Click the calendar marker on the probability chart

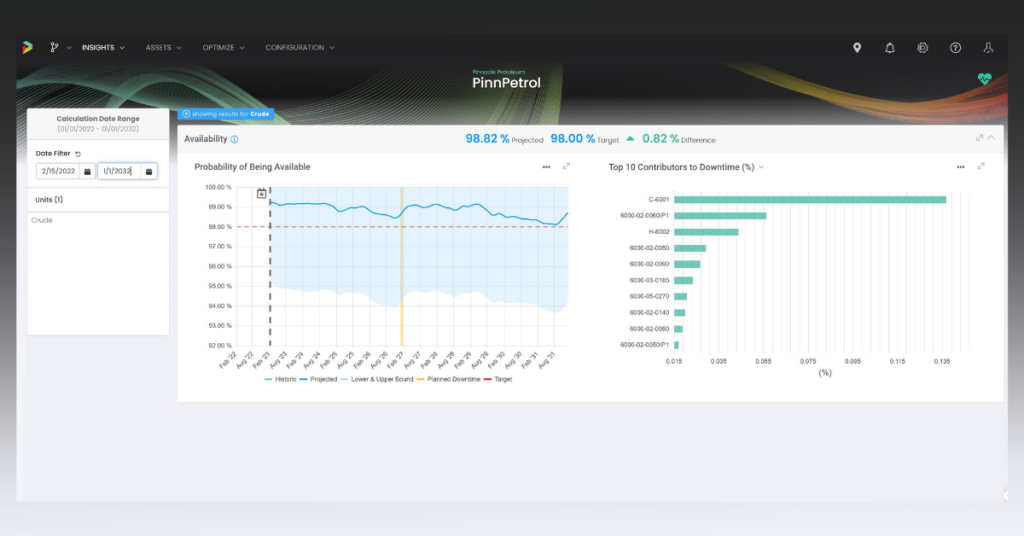tap(261, 193)
